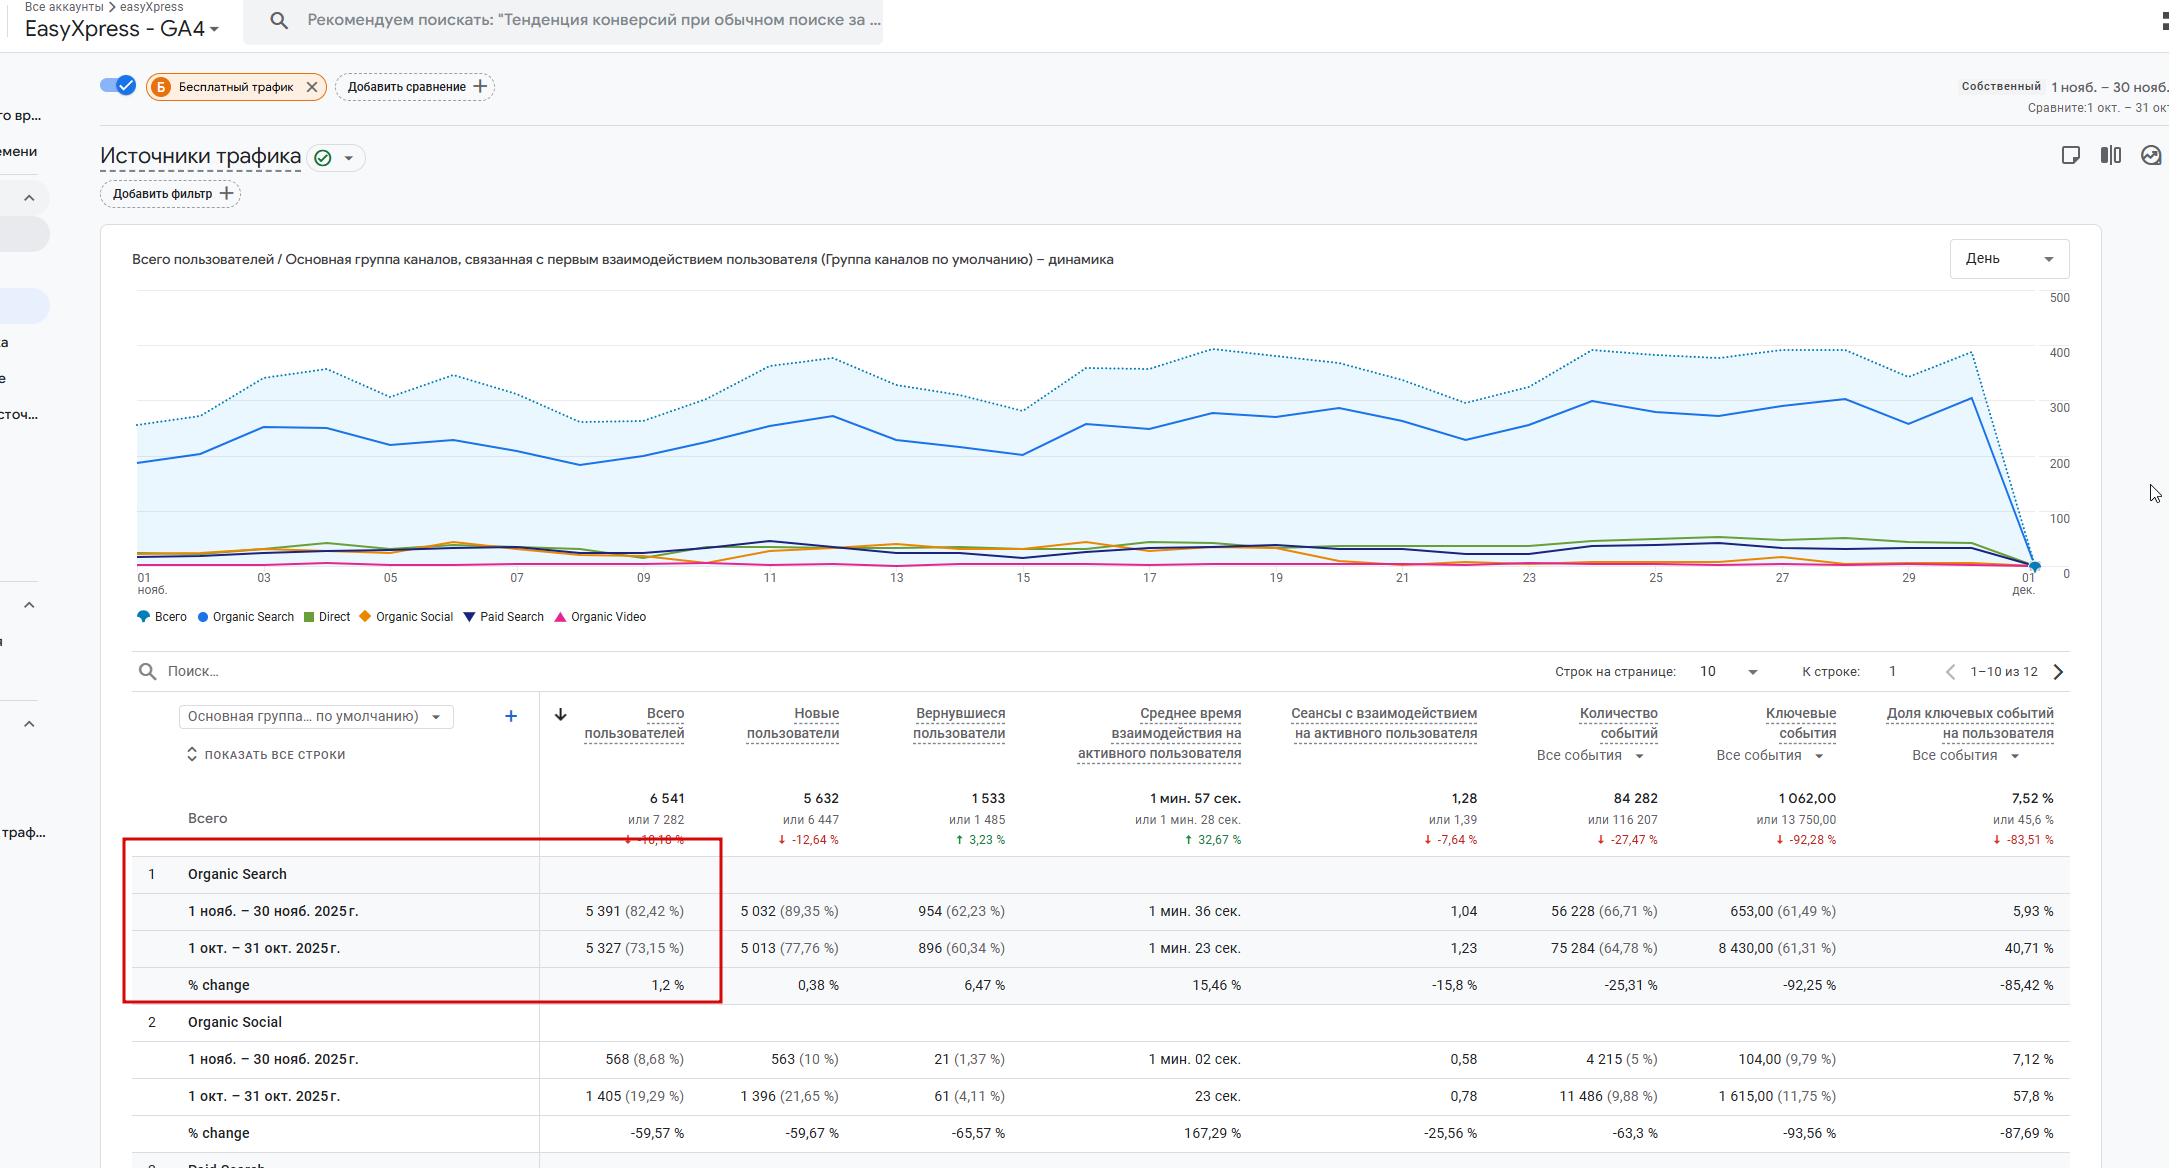Click Добавить сравнение button

click(x=415, y=87)
